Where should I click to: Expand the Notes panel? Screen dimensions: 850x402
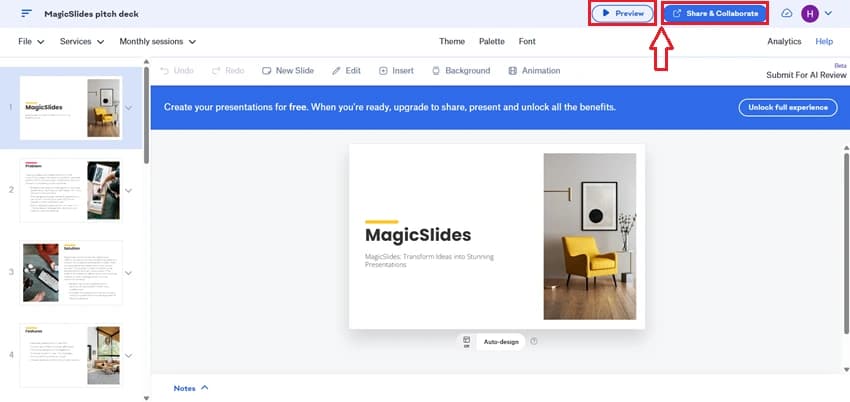[x=191, y=388]
